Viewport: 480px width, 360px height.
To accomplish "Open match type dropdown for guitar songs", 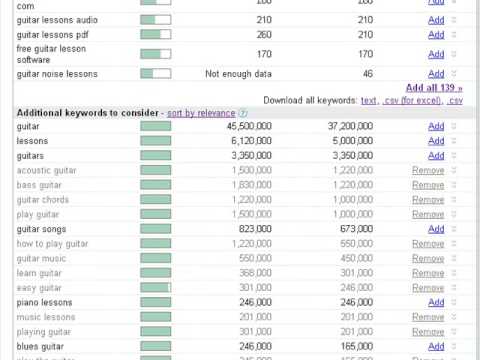I will (x=454, y=229).
